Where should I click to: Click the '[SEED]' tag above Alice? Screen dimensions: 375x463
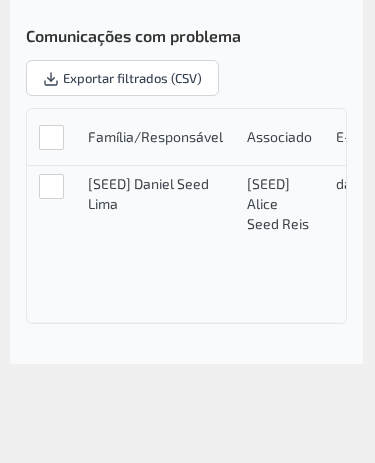pos(268,184)
